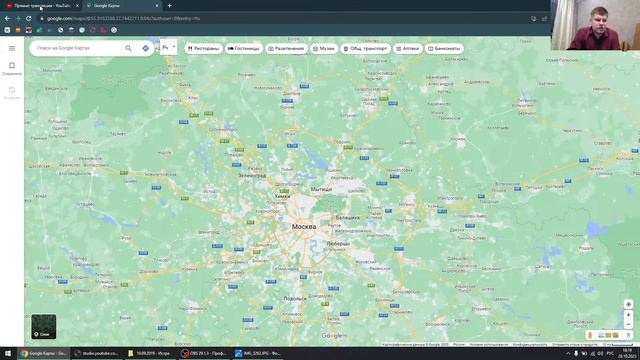Viewport: 640px width, 360px height.
Task: Click the search magnifier icon
Action: click(128, 48)
